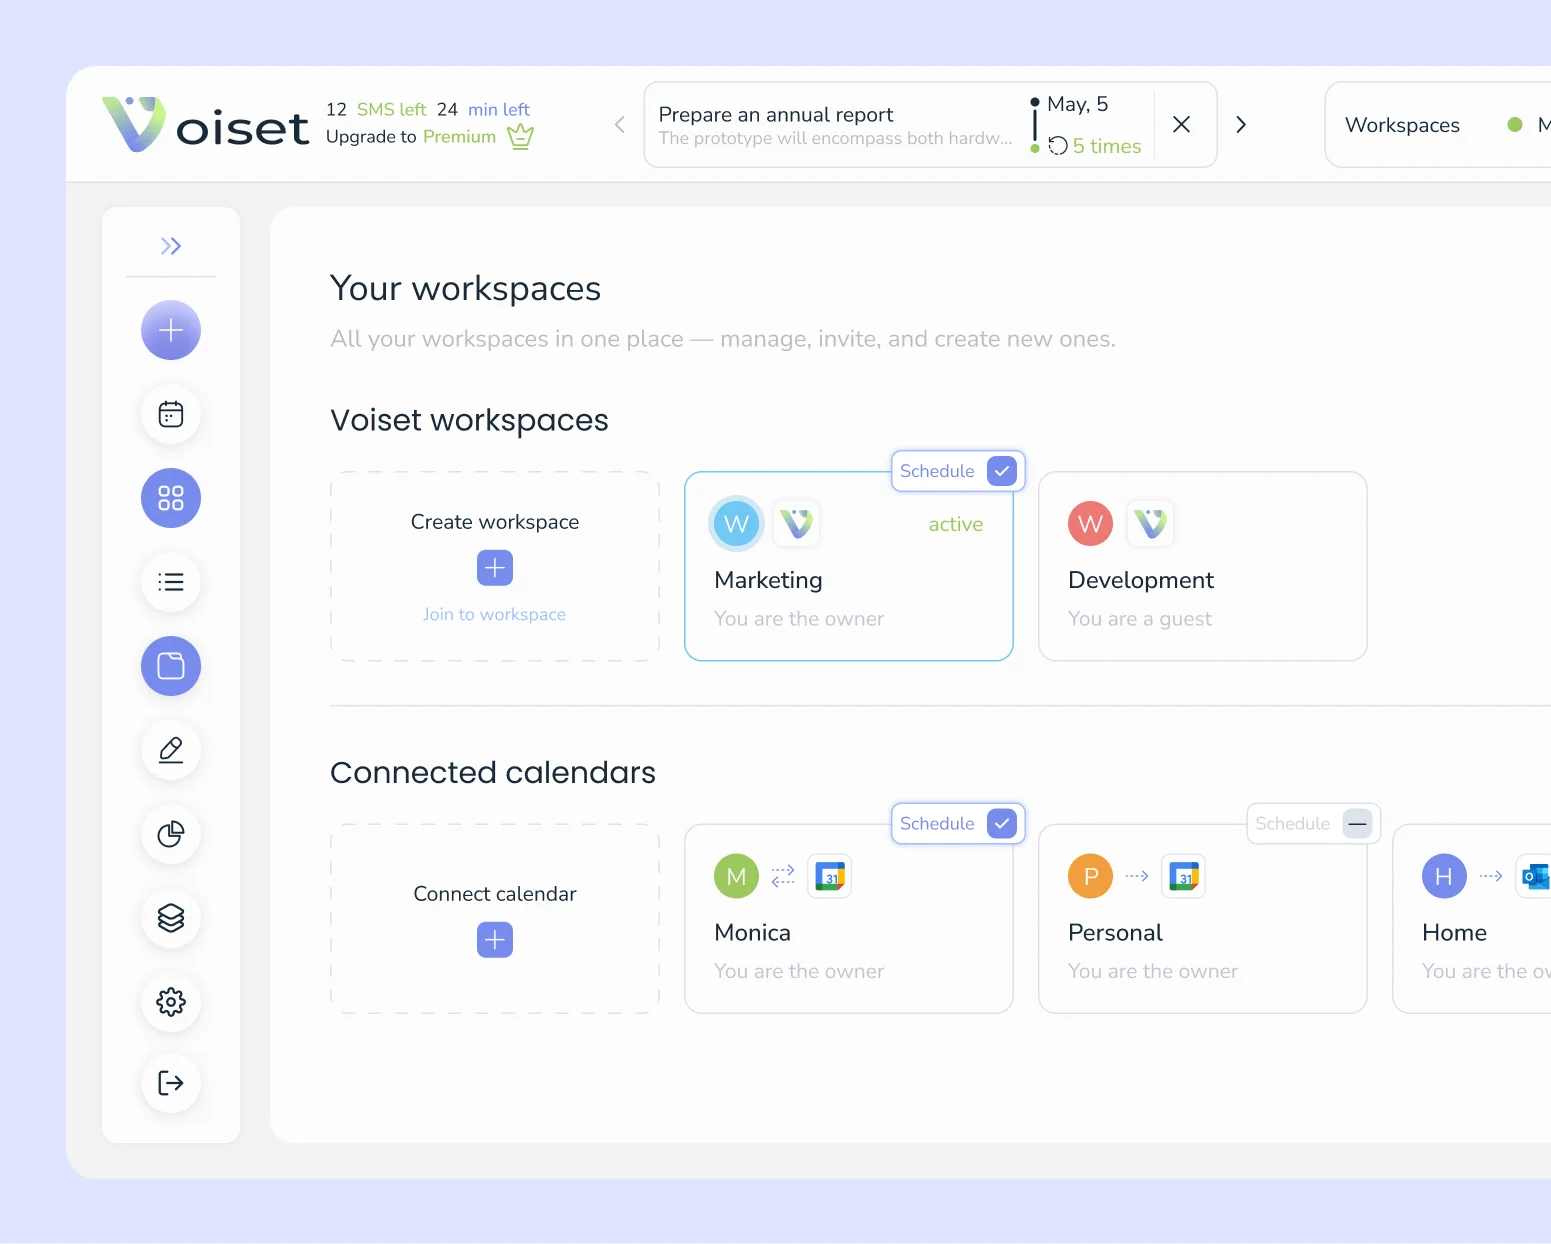The image size is (1551, 1244).
Task: Open the layers stack icon in sidebar
Action: pos(171,918)
